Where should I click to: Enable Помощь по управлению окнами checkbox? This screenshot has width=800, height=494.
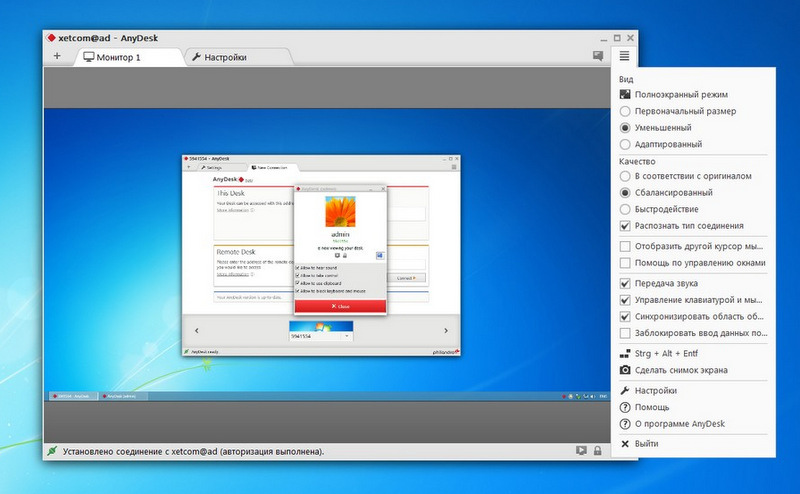[625, 263]
